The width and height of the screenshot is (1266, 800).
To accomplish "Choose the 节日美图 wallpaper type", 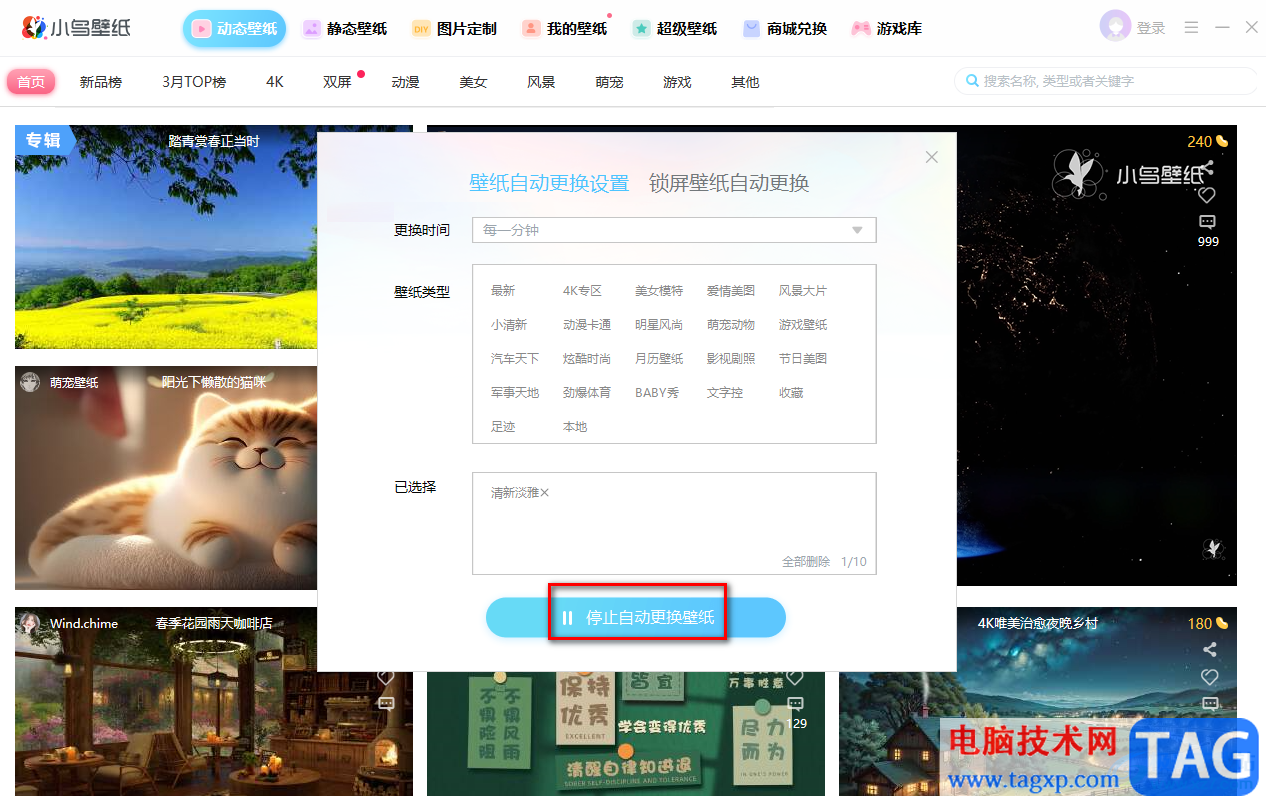I will [x=803, y=359].
